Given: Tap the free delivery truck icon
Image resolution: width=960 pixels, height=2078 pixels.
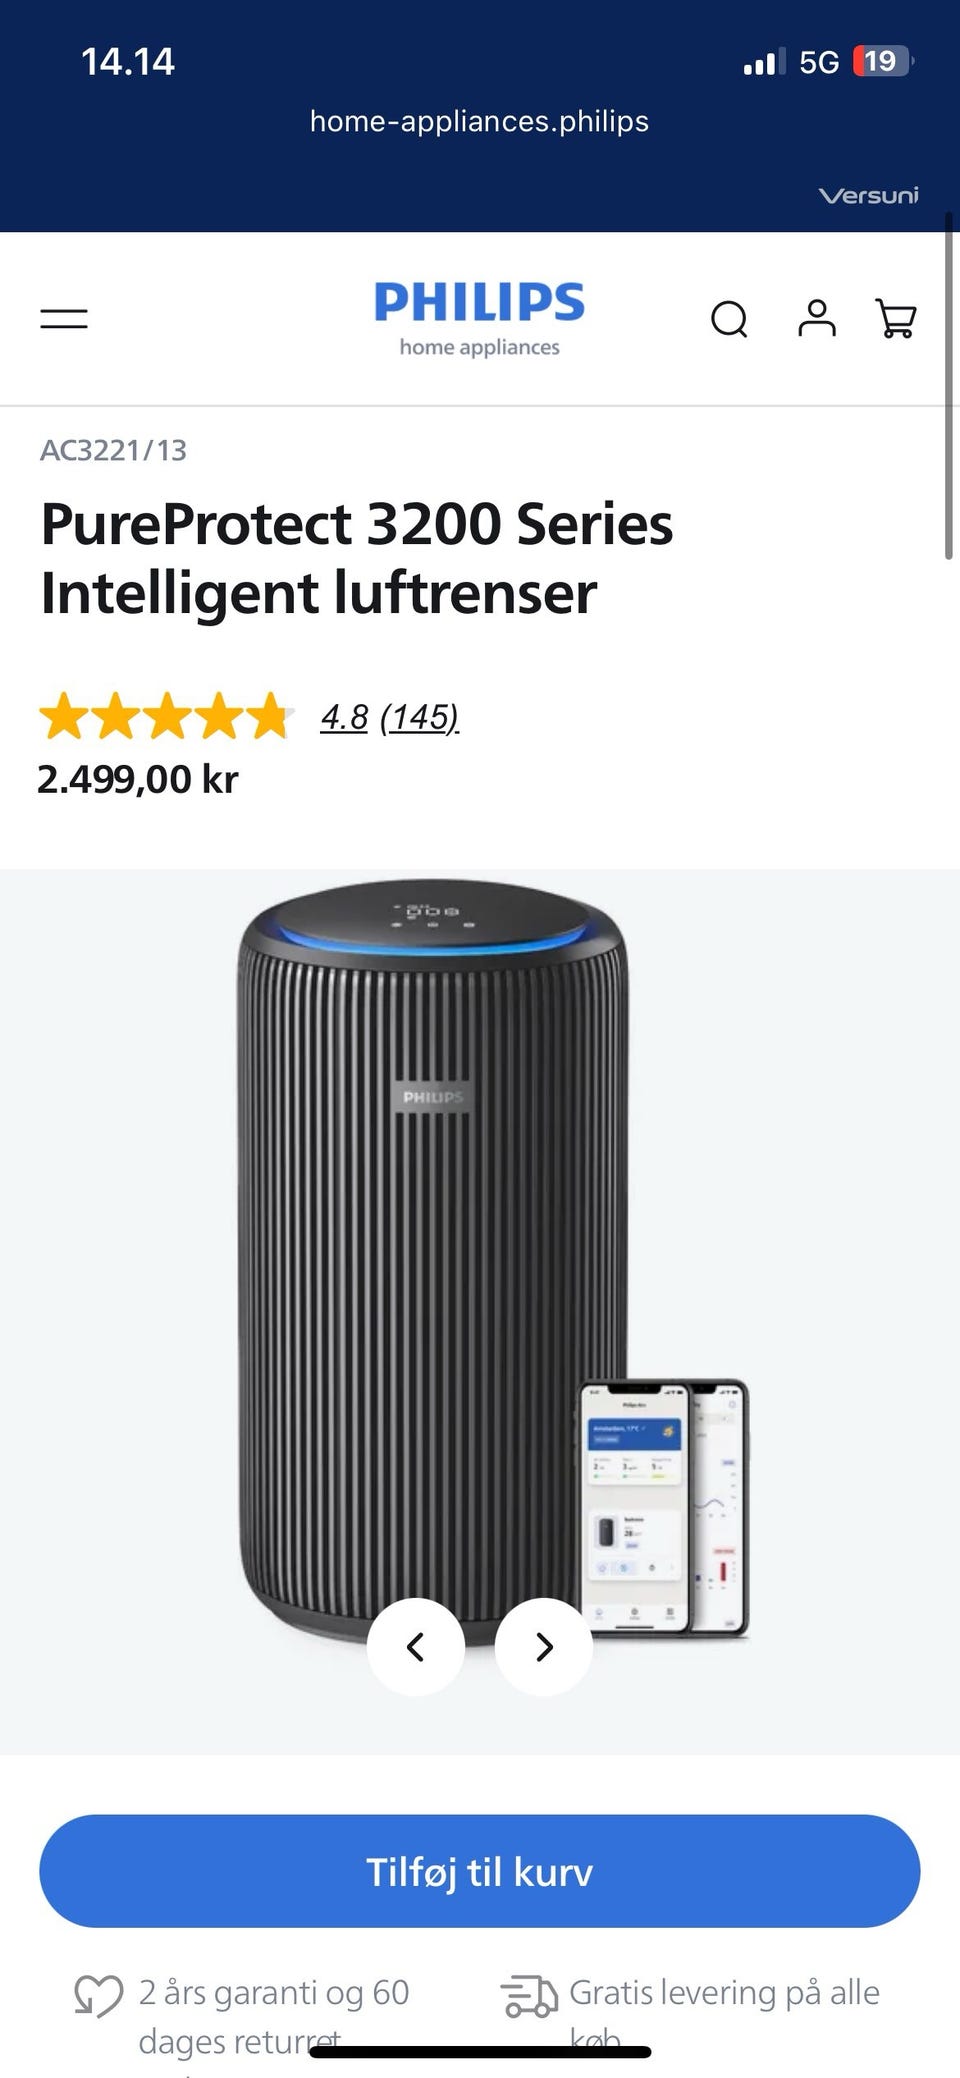Looking at the screenshot, I should click(x=529, y=1996).
